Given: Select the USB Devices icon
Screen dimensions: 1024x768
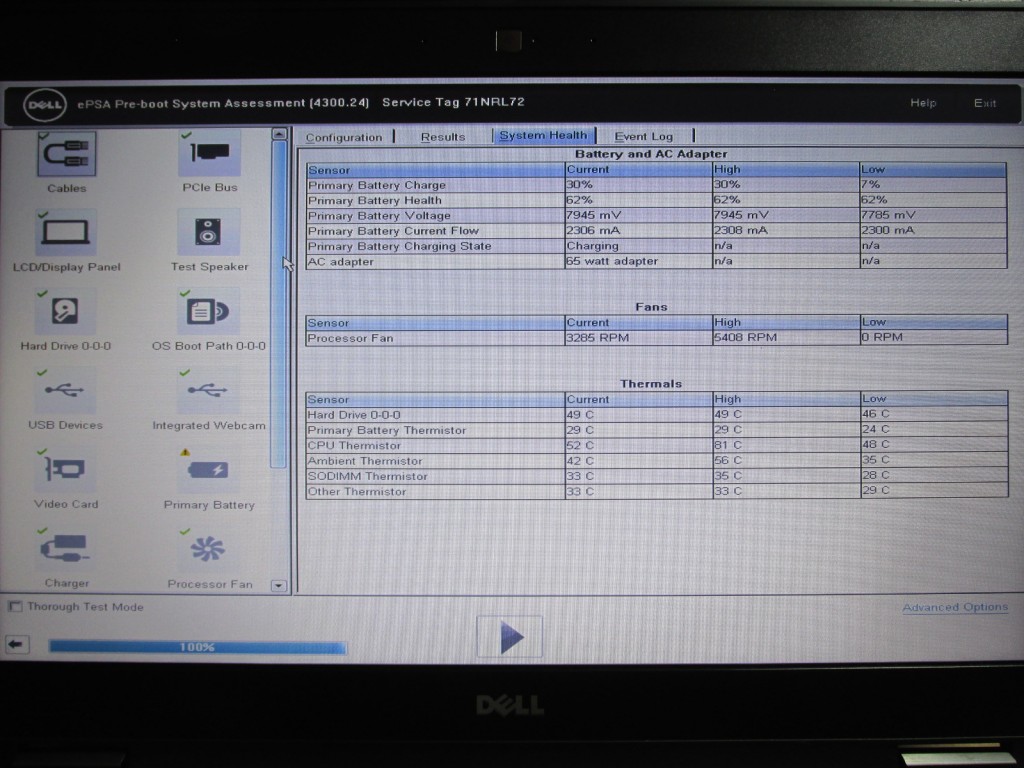Looking at the screenshot, I should (66, 391).
